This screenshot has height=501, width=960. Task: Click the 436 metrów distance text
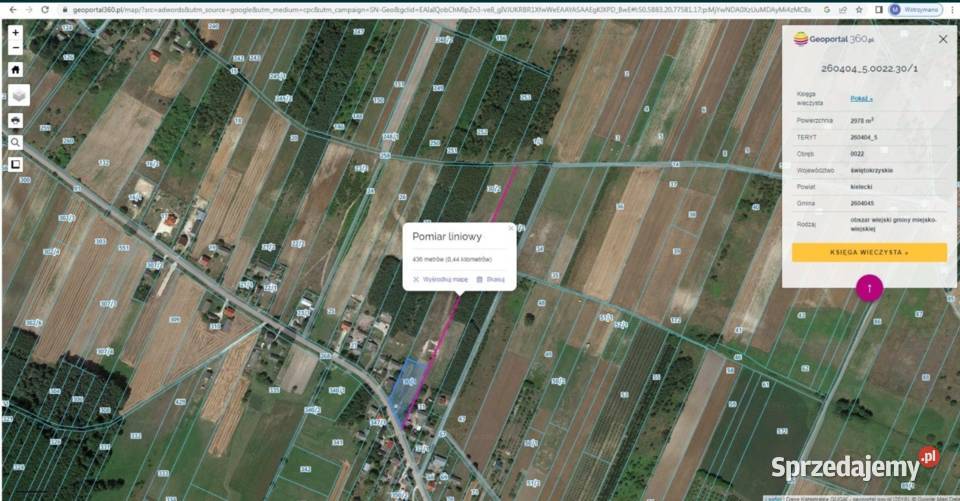452,260
